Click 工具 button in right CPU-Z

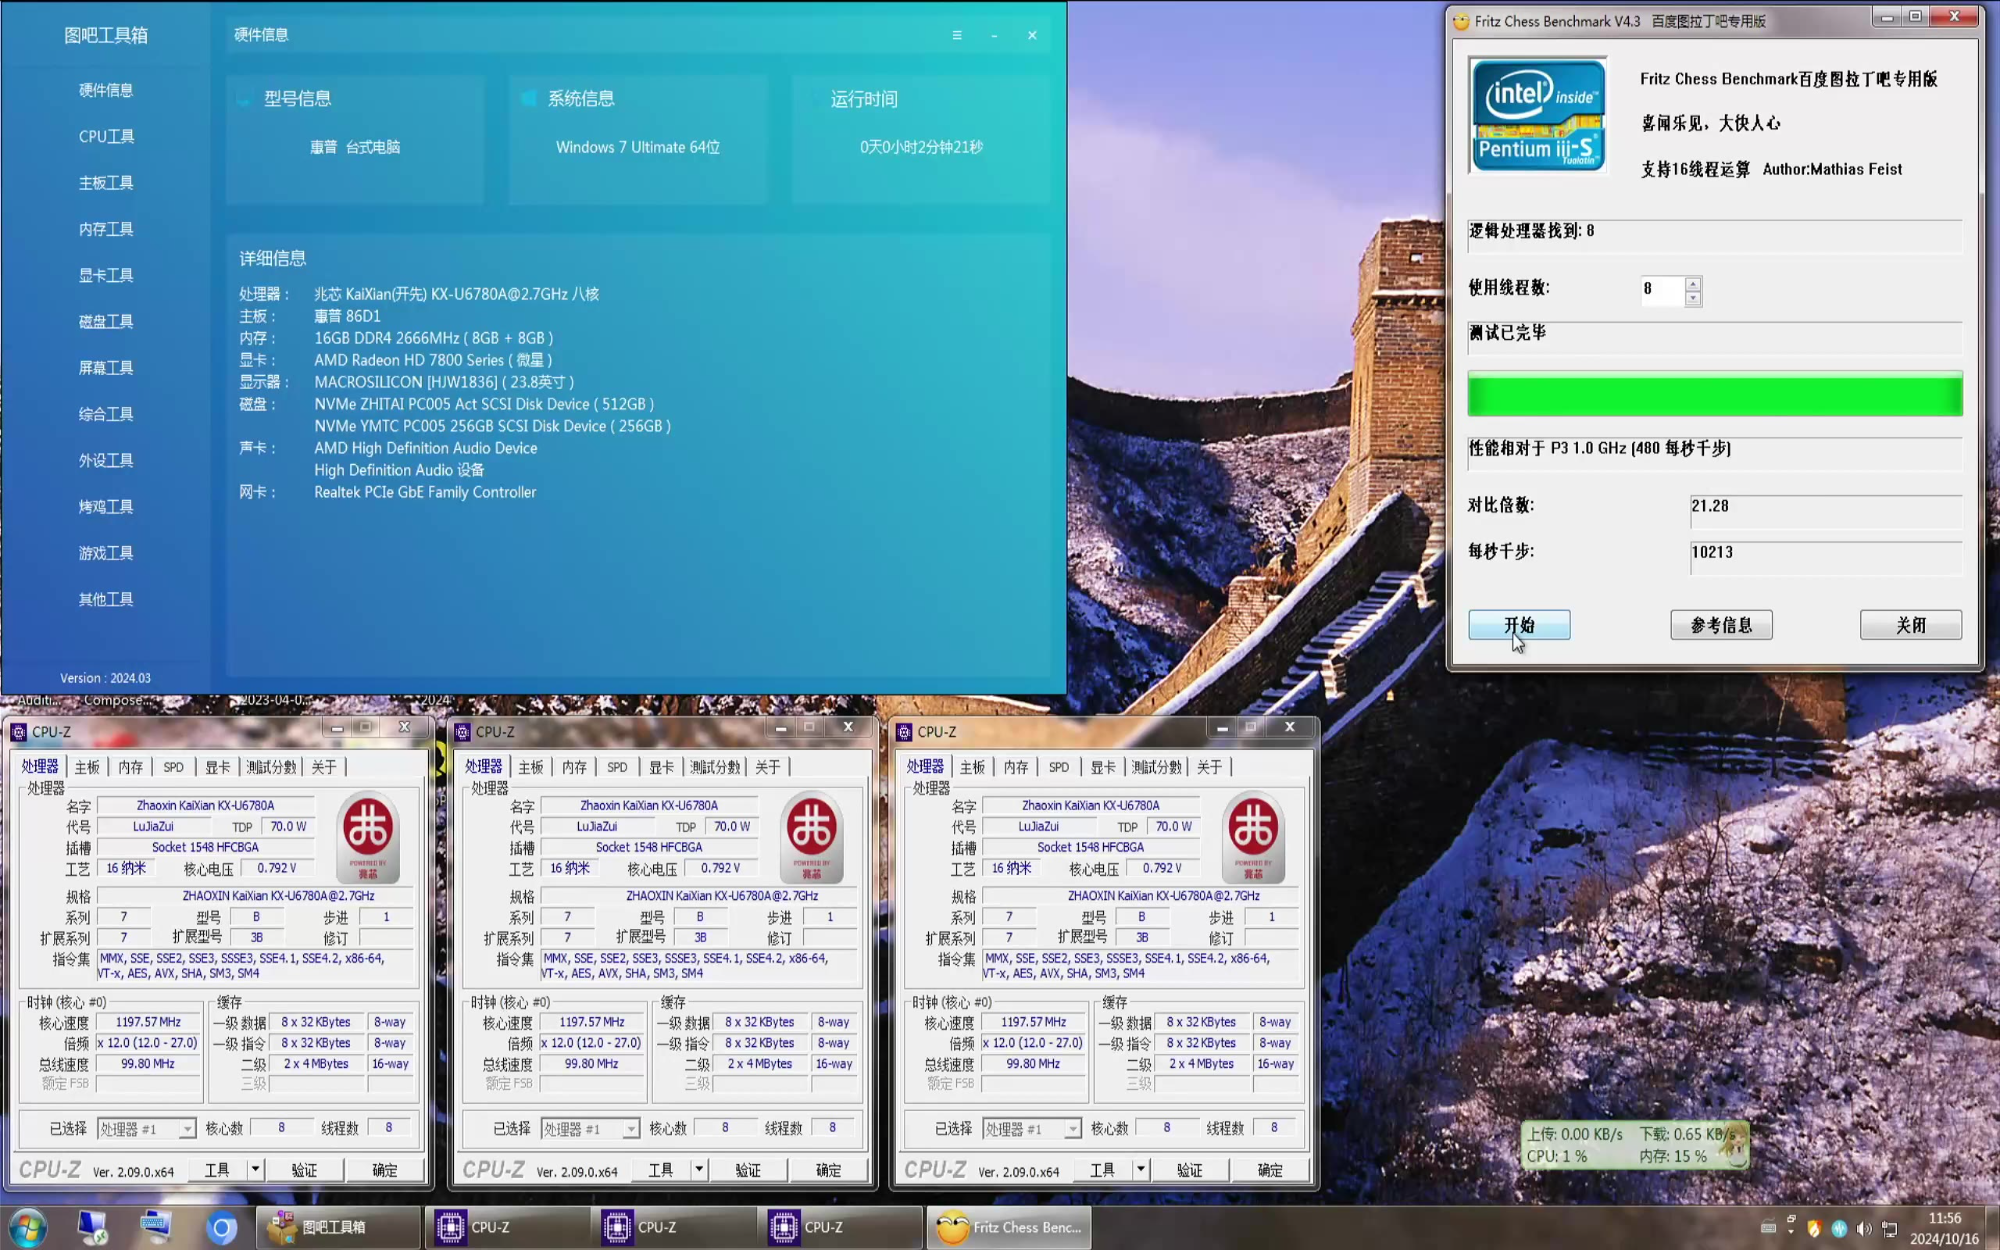1102,1169
